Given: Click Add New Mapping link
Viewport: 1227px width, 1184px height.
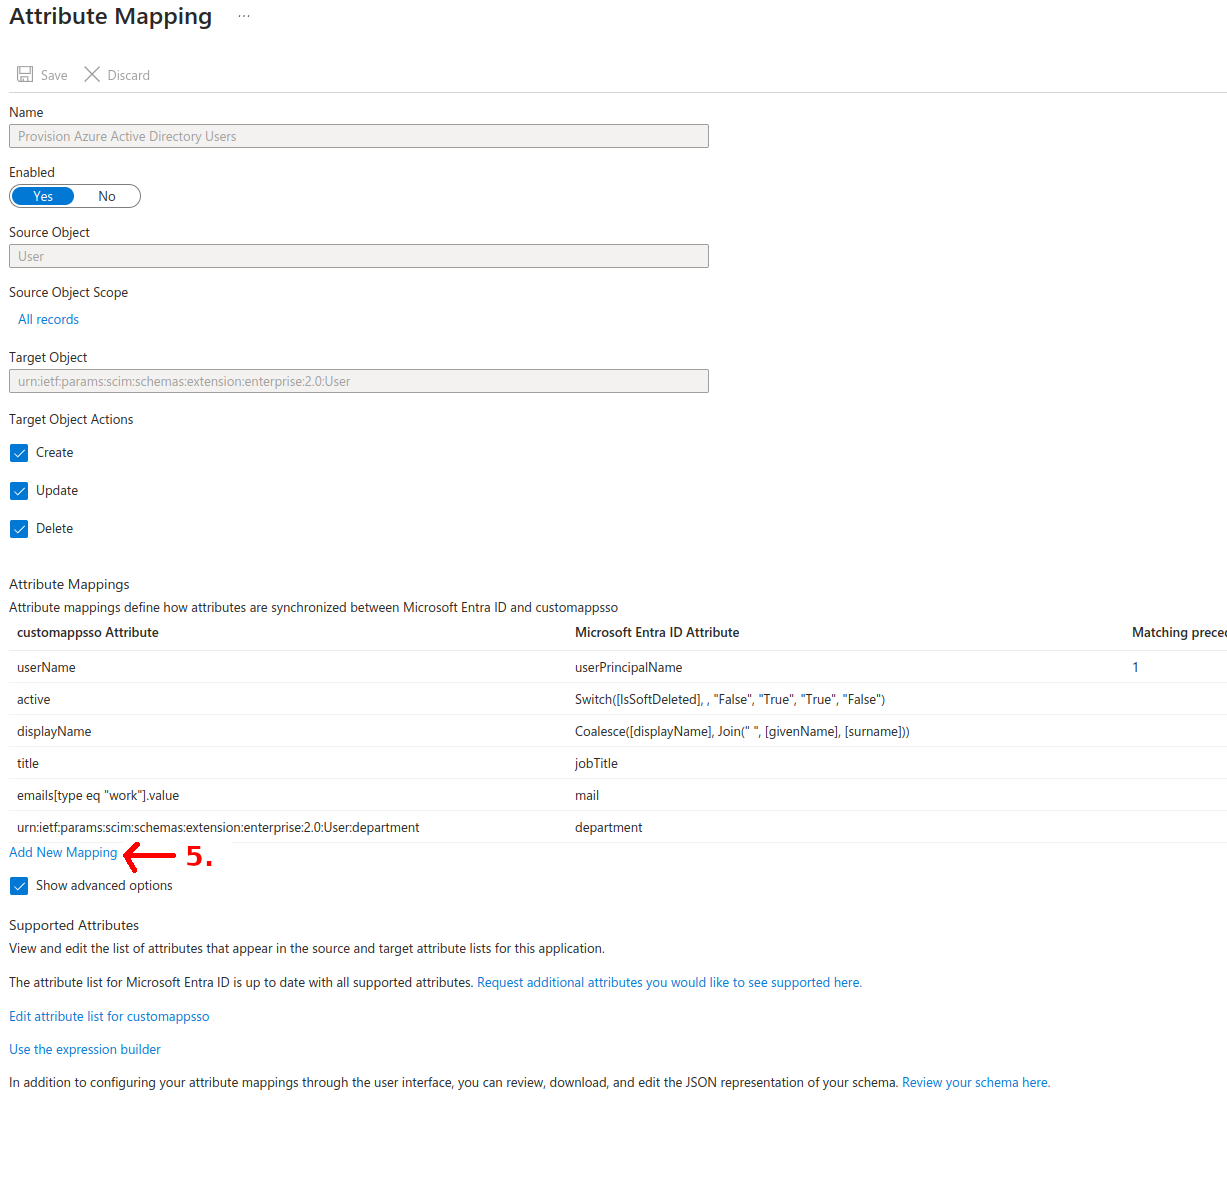Looking at the screenshot, I should coord(63,853).
